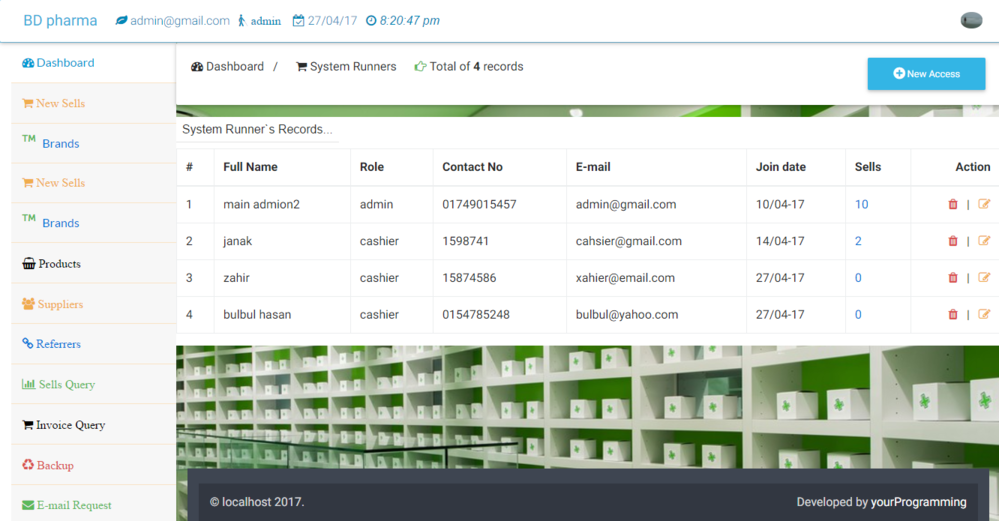This screenshot has width=999, height=521.
Task: Go to Referrers in sidebar
Action: 58,344
